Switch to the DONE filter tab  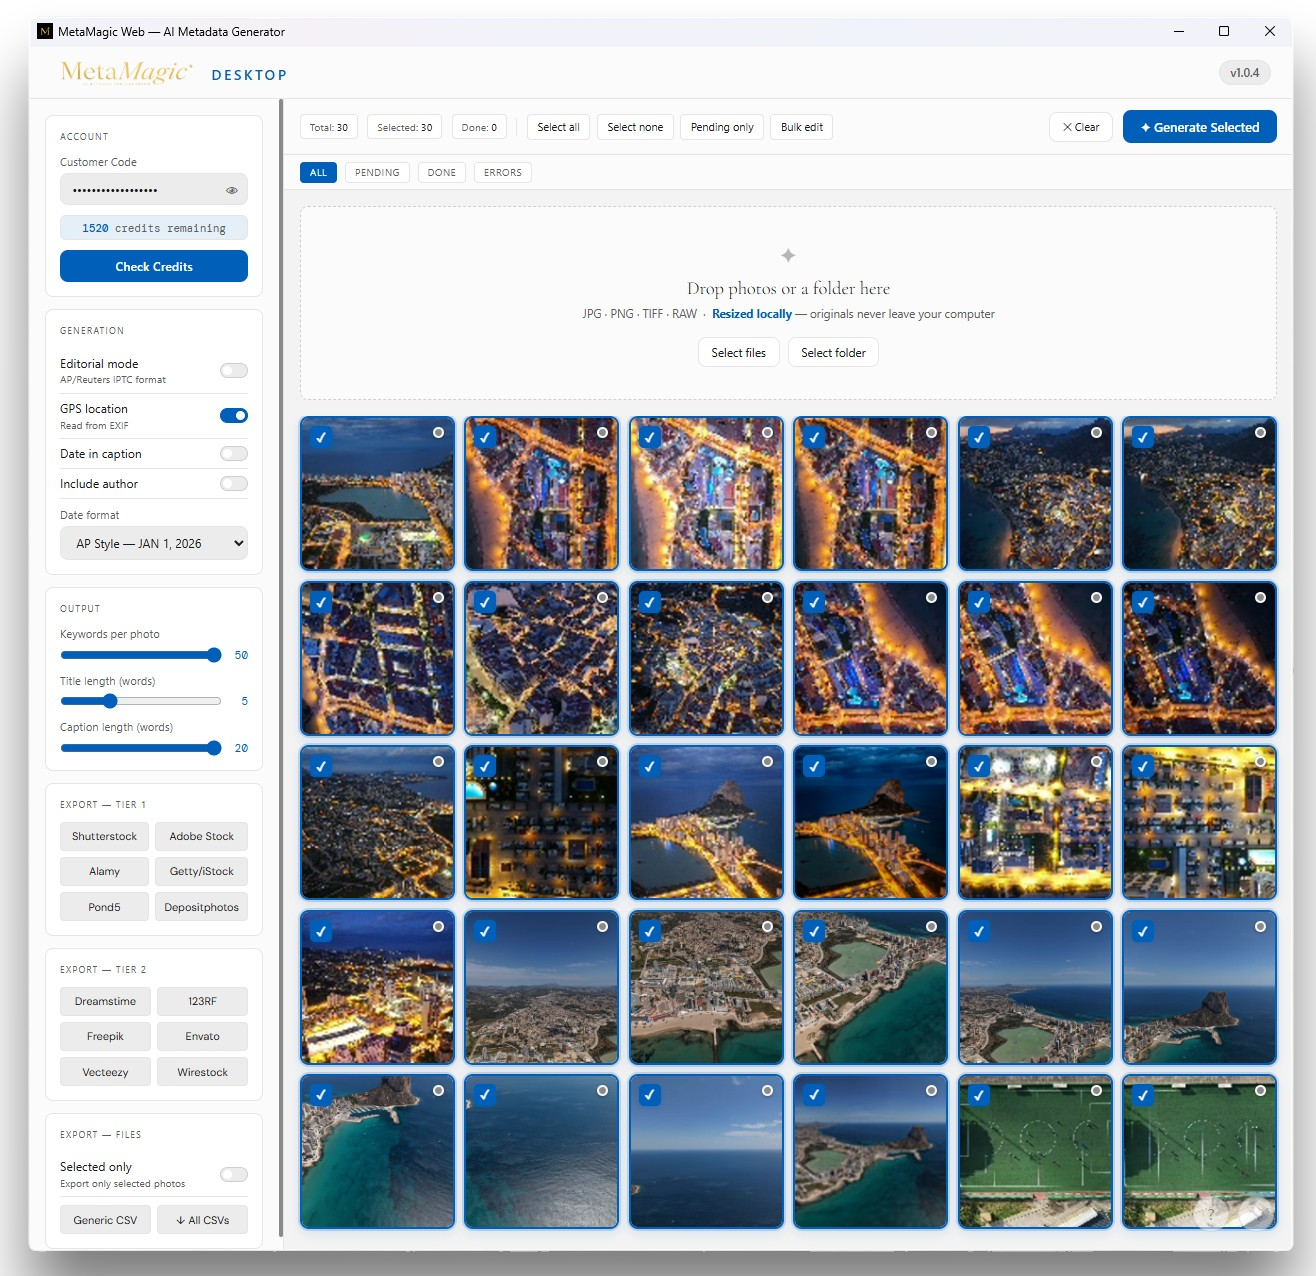442,173
